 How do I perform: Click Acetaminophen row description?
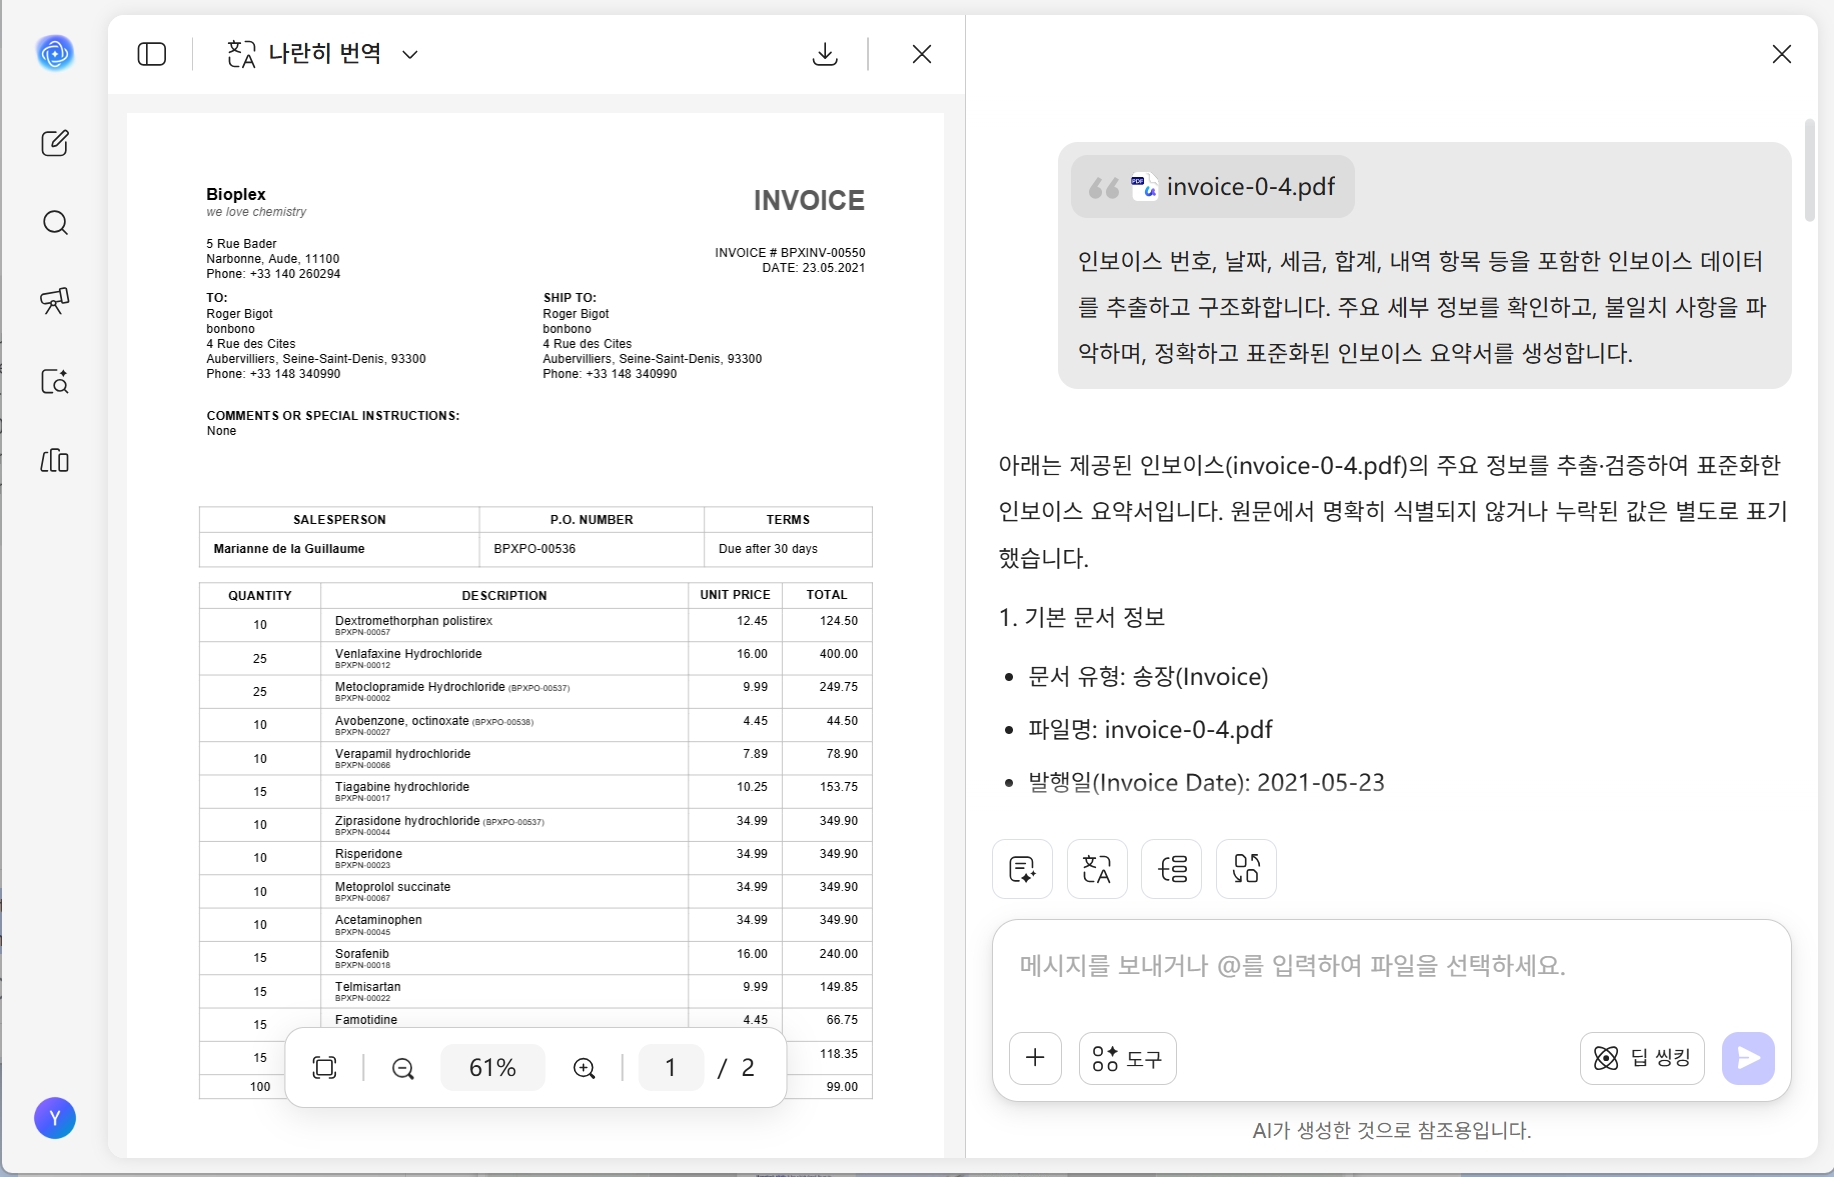pyautogui.click(x=378, y=920)
